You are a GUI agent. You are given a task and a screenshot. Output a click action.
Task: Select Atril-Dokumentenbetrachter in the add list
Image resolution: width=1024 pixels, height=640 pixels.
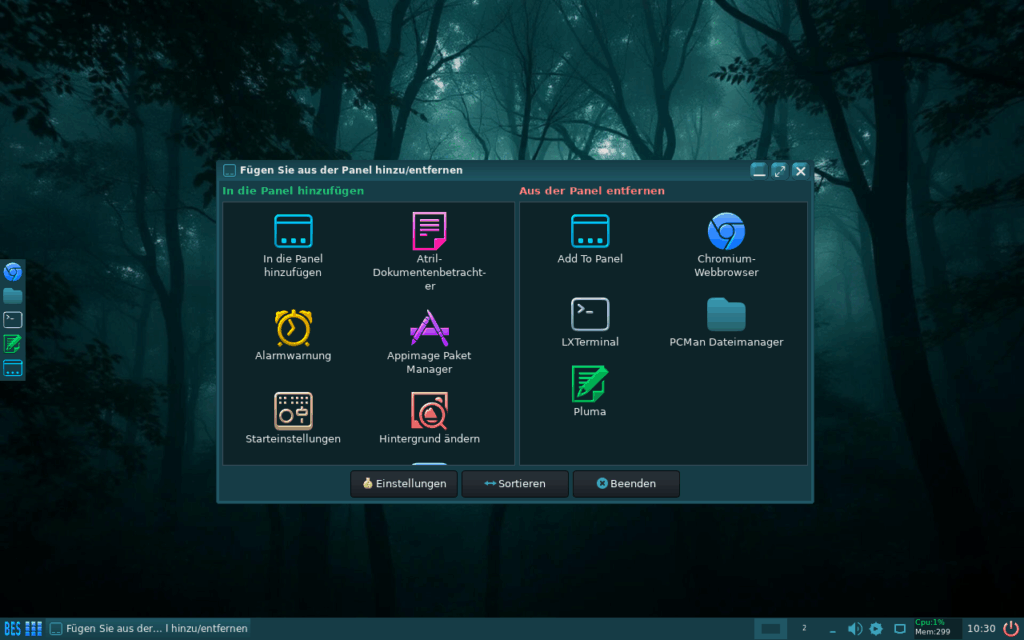coord(429,232)
